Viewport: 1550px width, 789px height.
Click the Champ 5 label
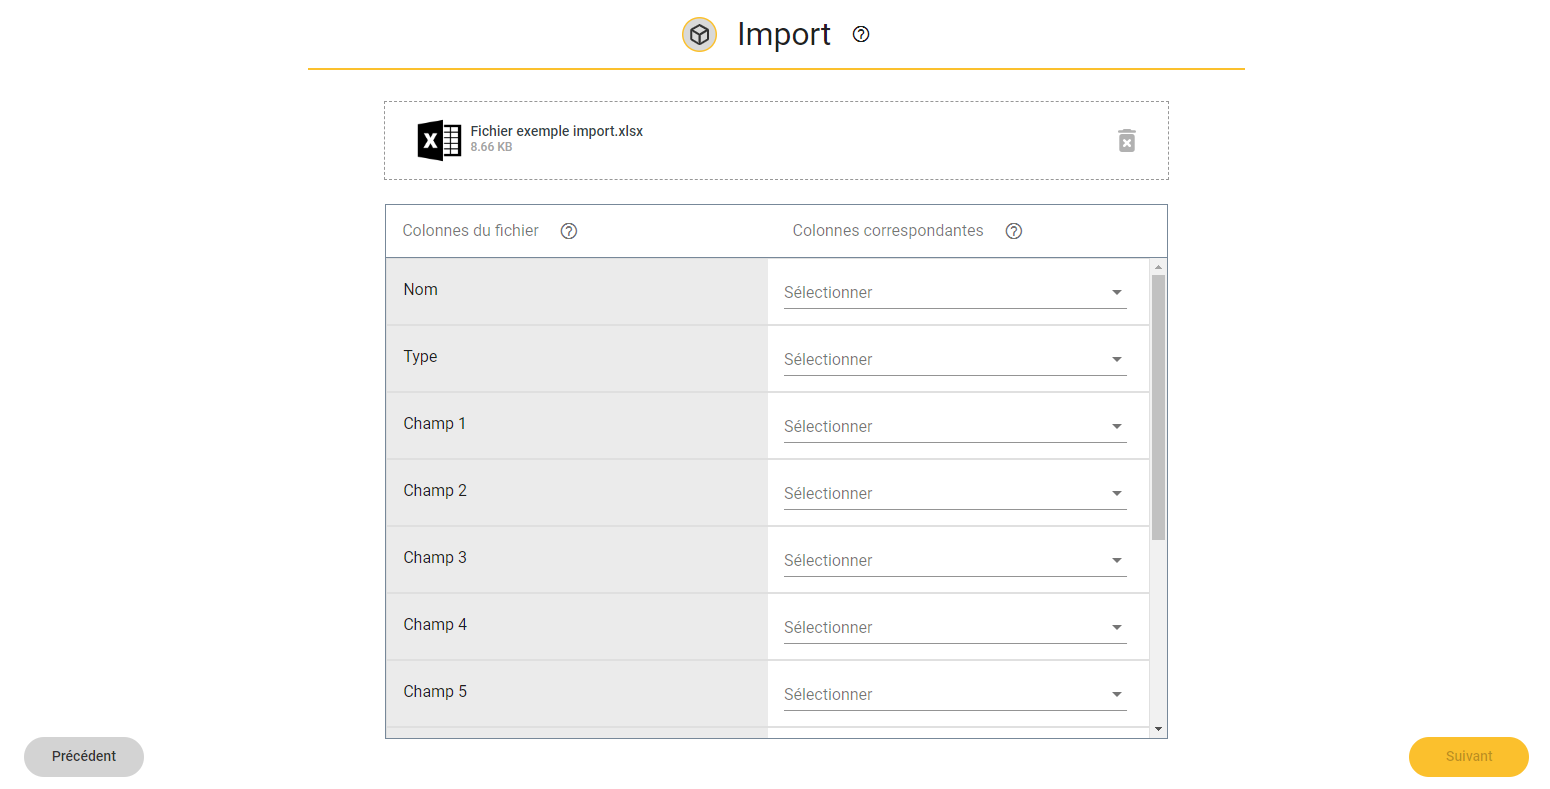point(435,691)
